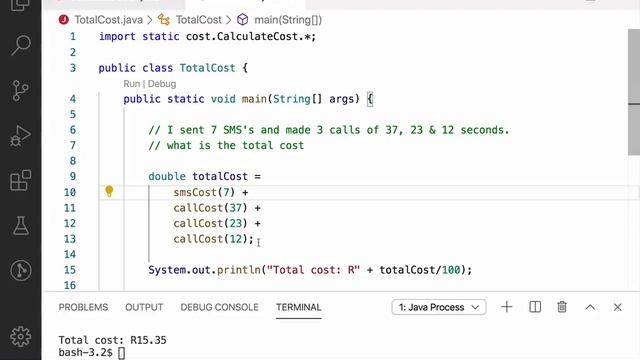Add a new terminal with plus icon
640x360 pixels.
(x=507, y=307)
